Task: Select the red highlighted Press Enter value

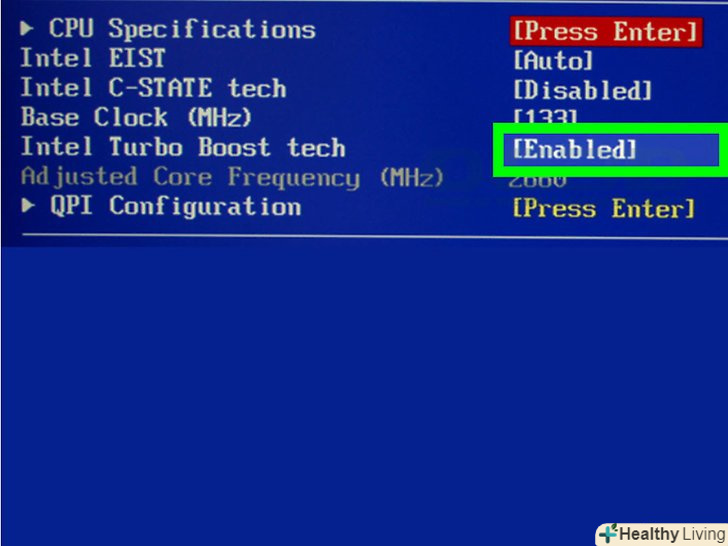Action: pos(606,32)
